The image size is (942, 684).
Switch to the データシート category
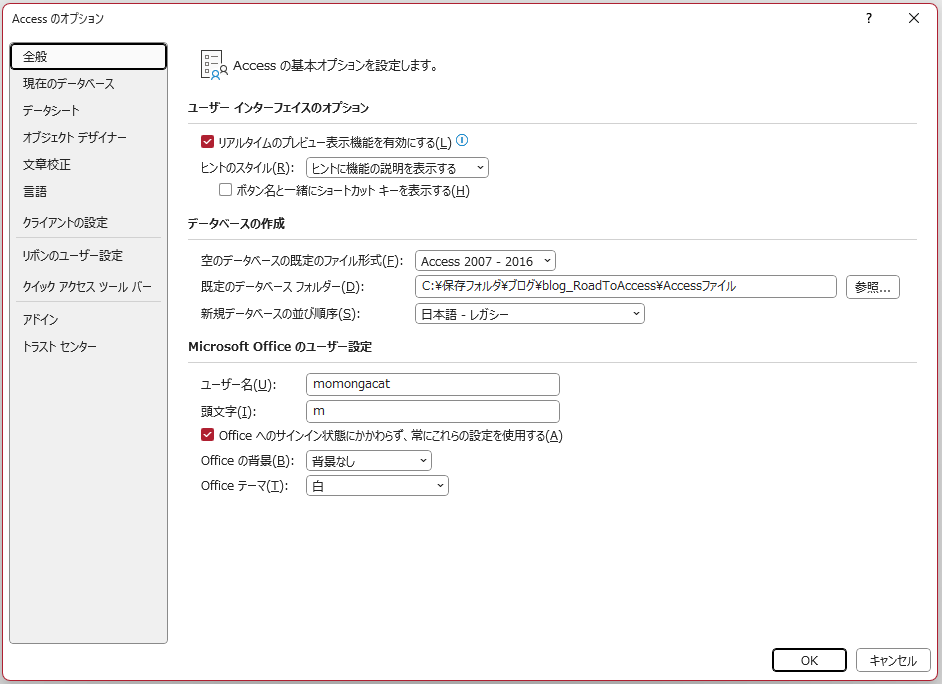point(51,111)
